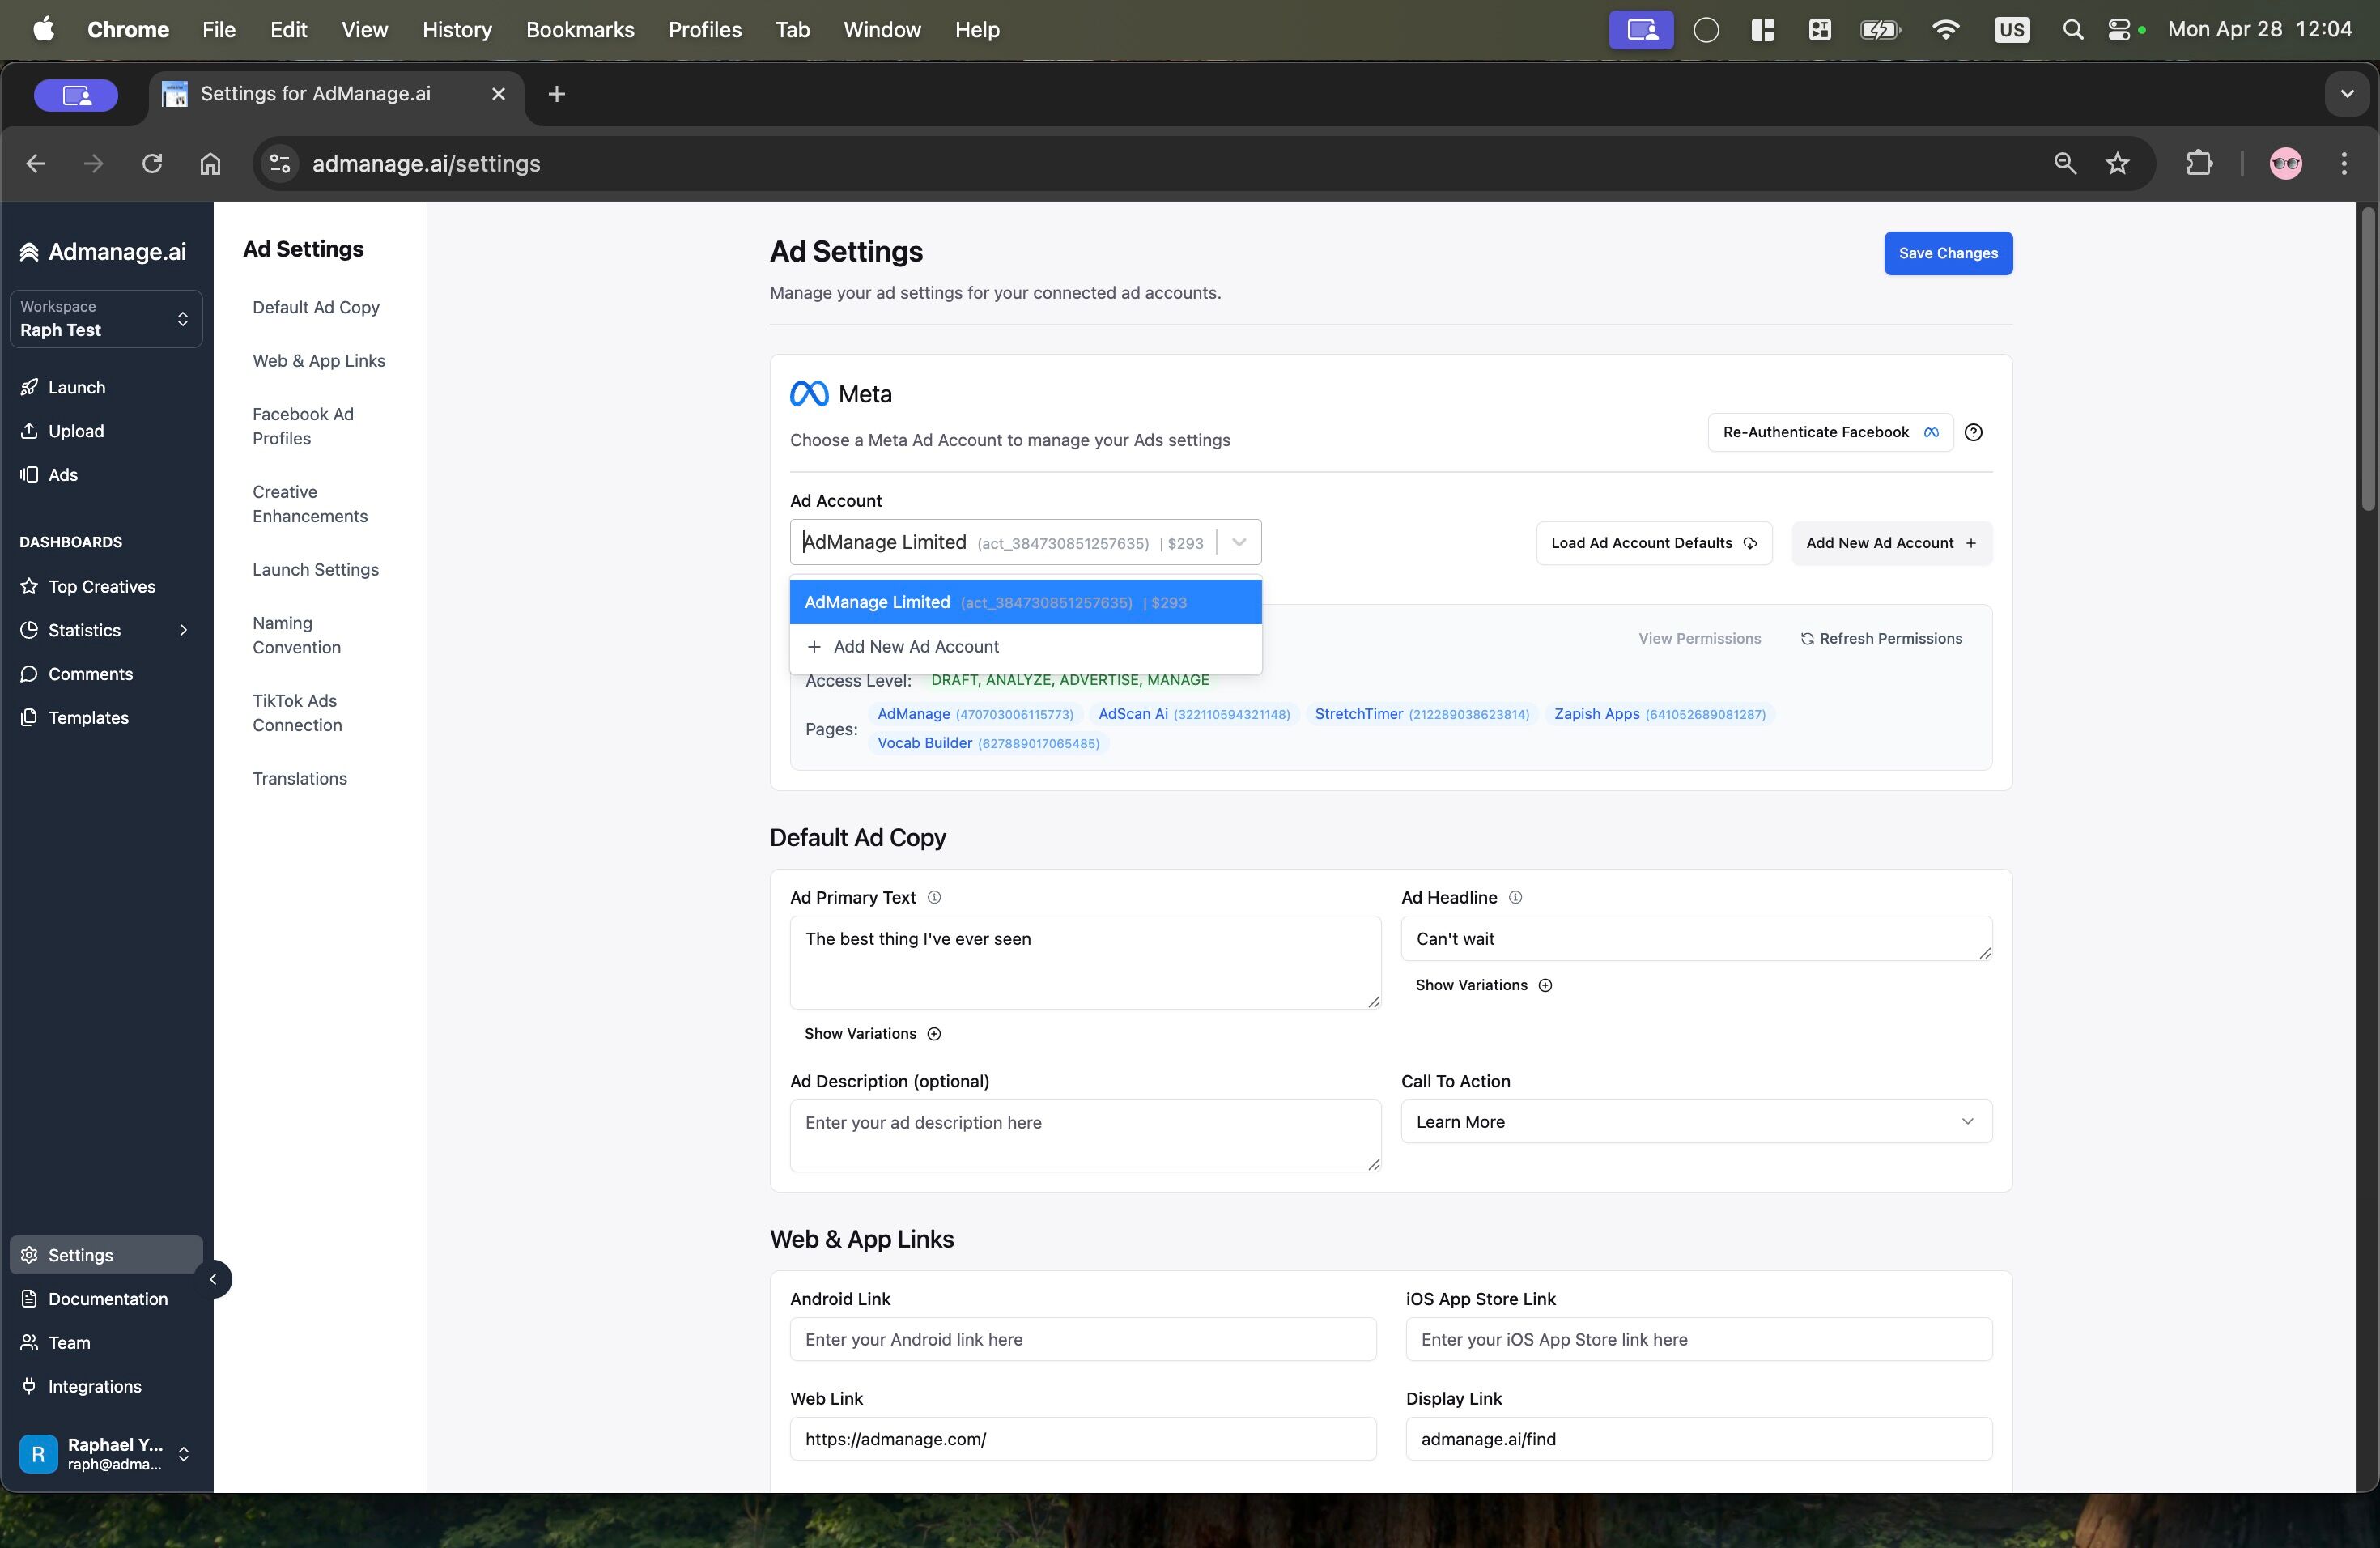Collapse sidebar using round chevron button

click(x=213, y=1279)
